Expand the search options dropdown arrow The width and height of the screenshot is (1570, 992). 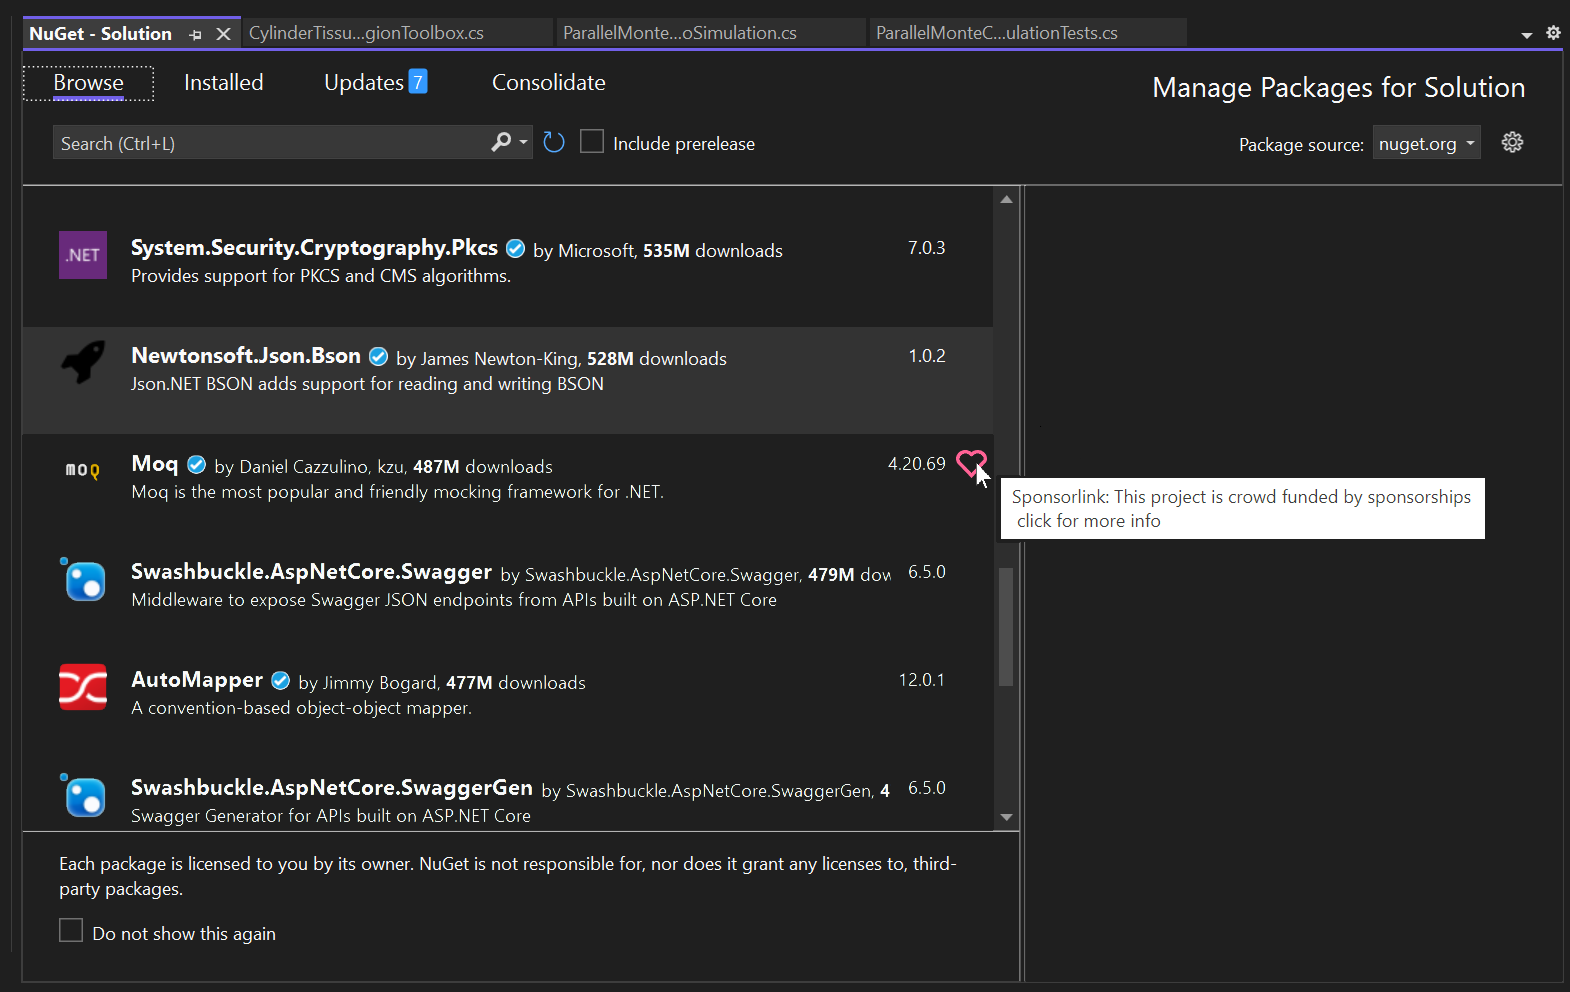click(x=524, y=143)
